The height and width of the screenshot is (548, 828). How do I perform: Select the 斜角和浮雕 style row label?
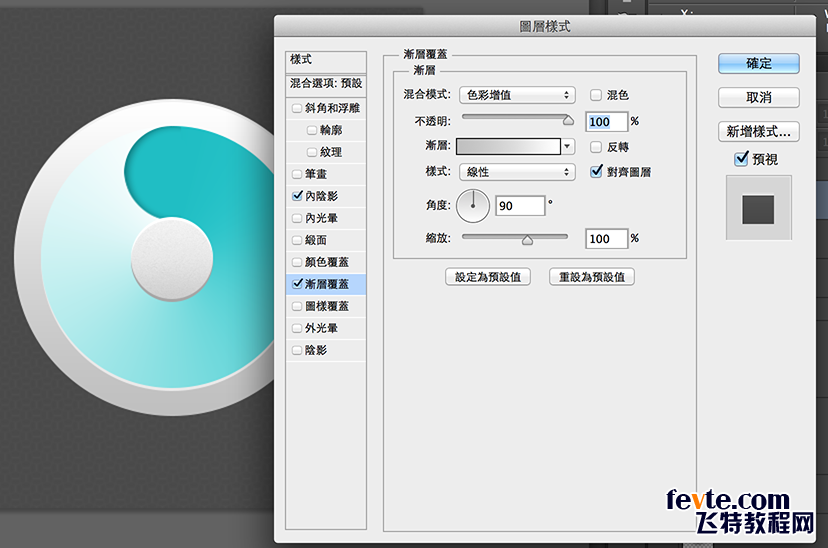click(x=333, y=108)
